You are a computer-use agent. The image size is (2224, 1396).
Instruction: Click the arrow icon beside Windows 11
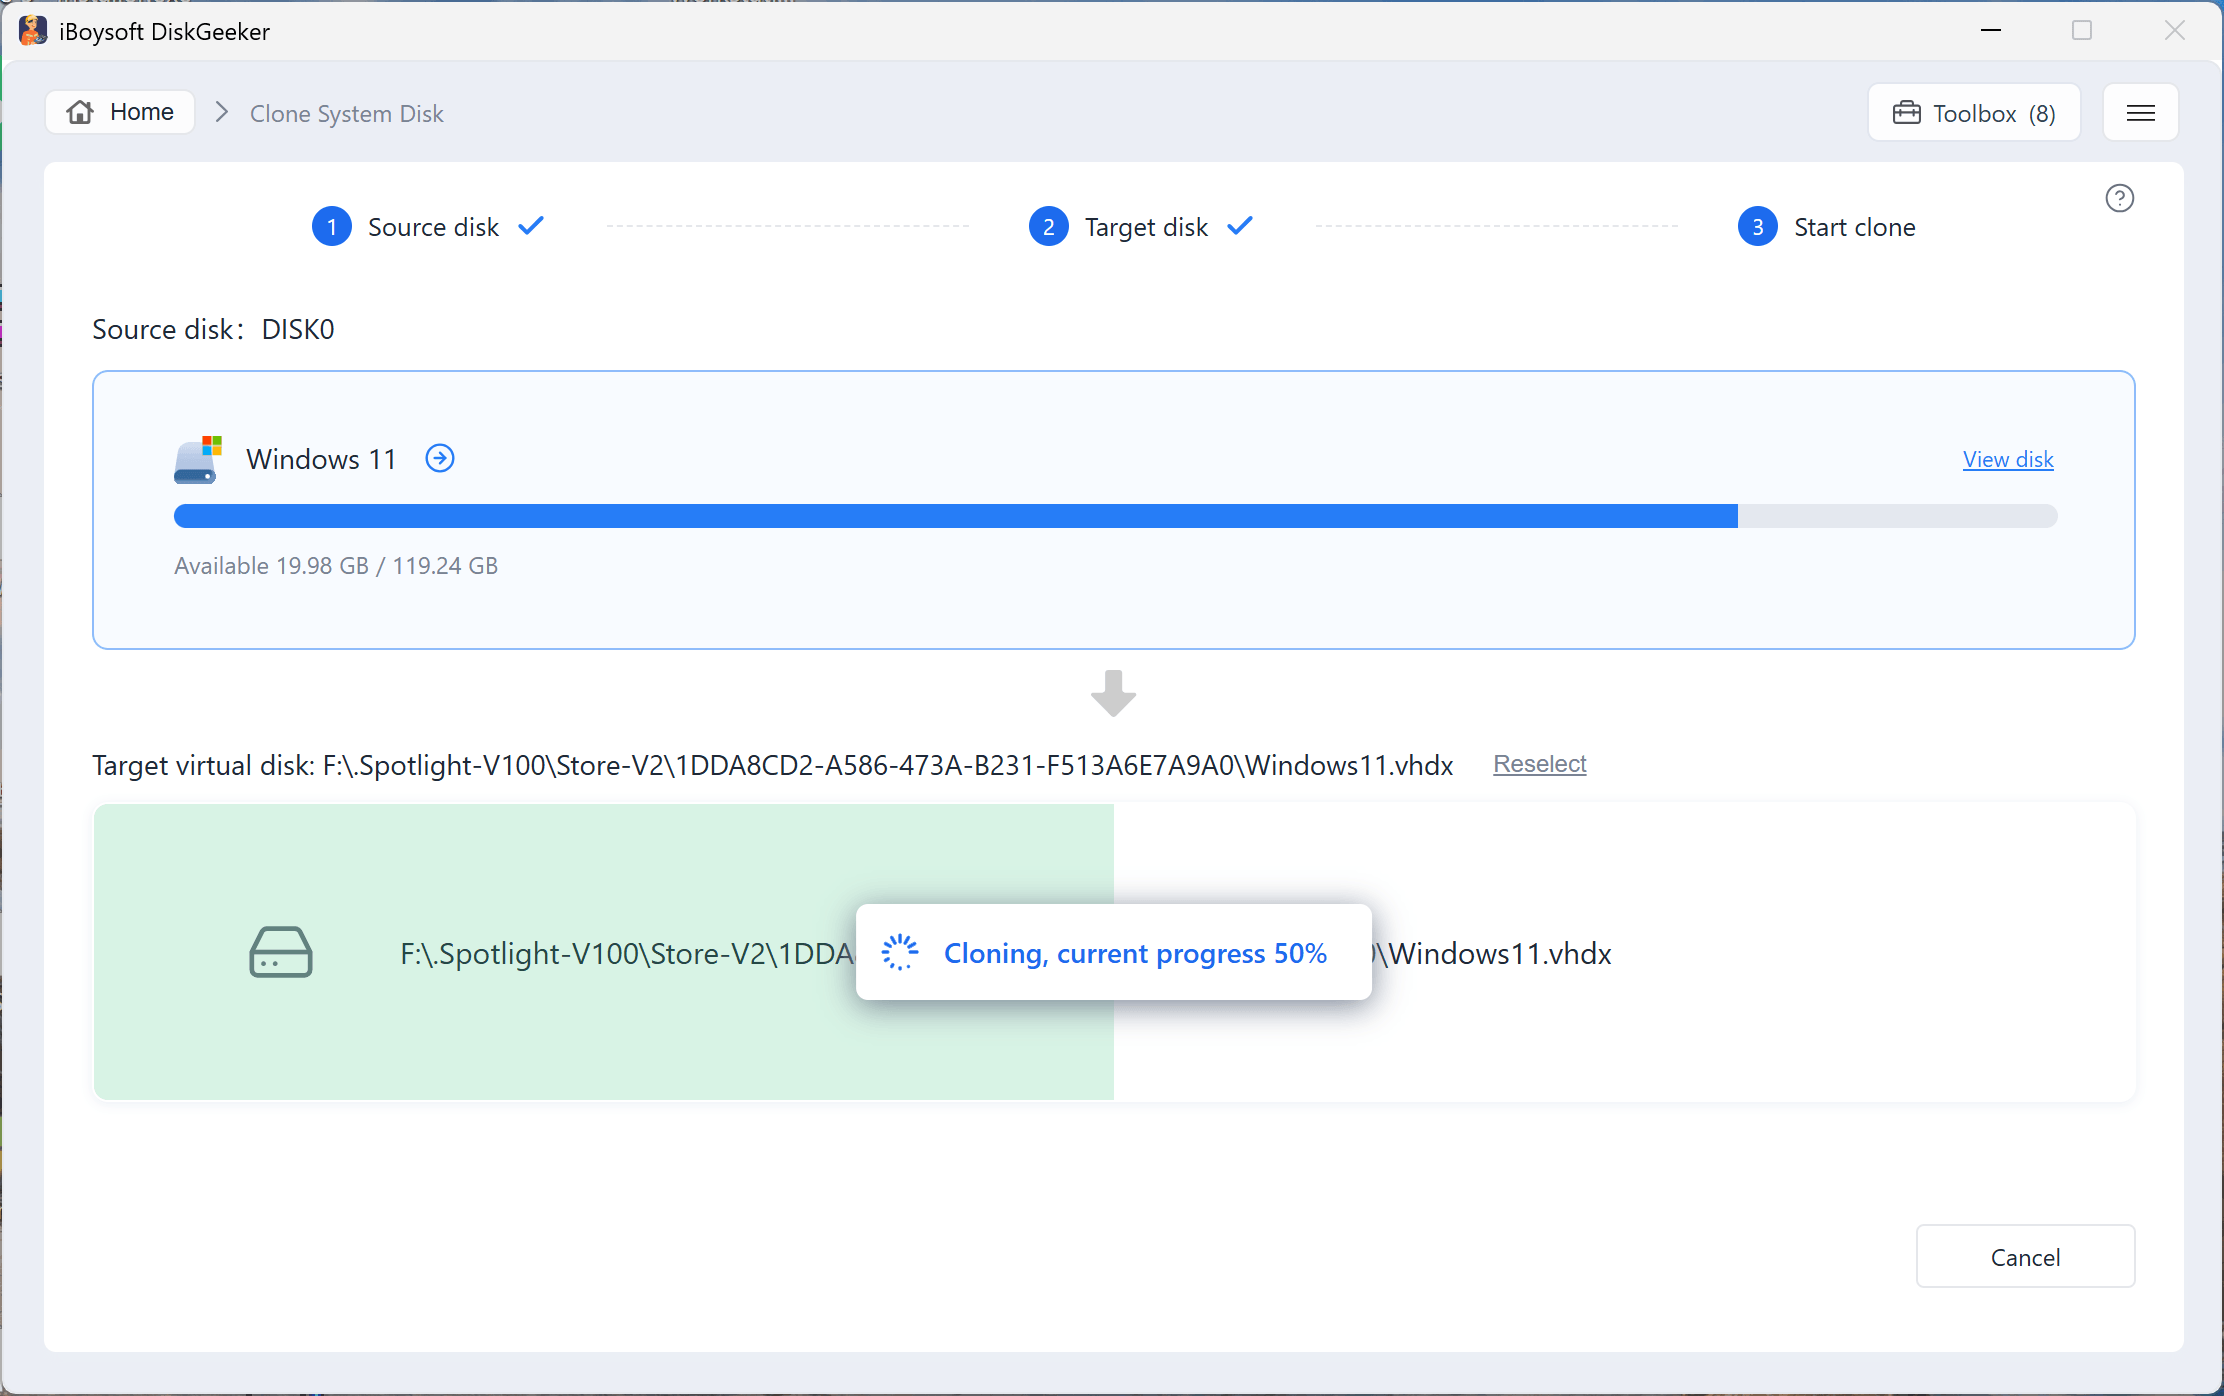pos(440,458)
